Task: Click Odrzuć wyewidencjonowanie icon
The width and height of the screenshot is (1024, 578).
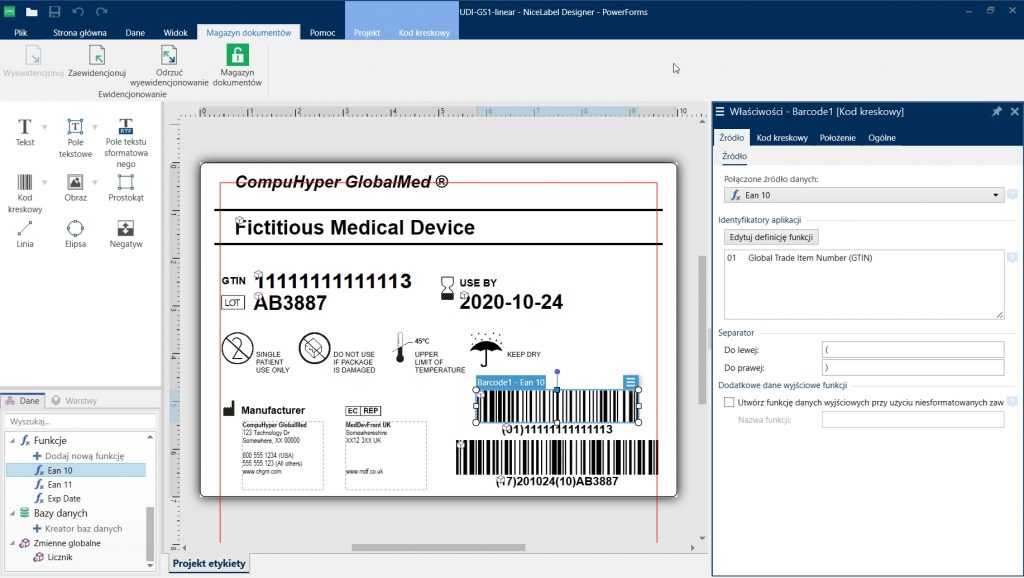Action: click(169, 56)
